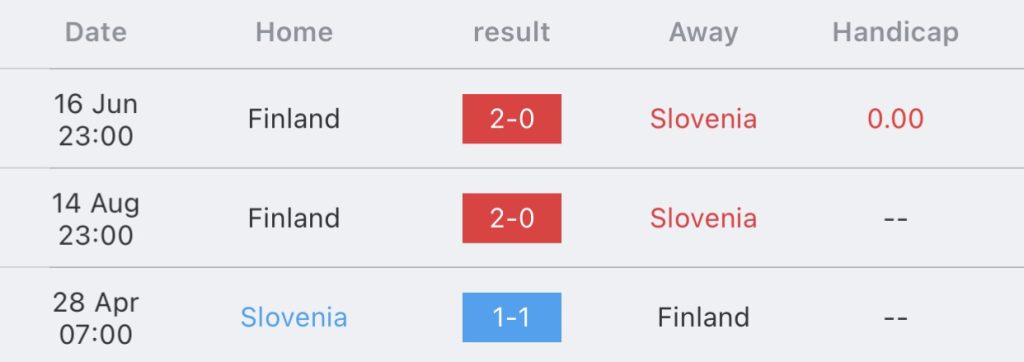1024x362 pixels.
Task: Click the 28 Apr 07:00 date cell
Action: point(96,318)
